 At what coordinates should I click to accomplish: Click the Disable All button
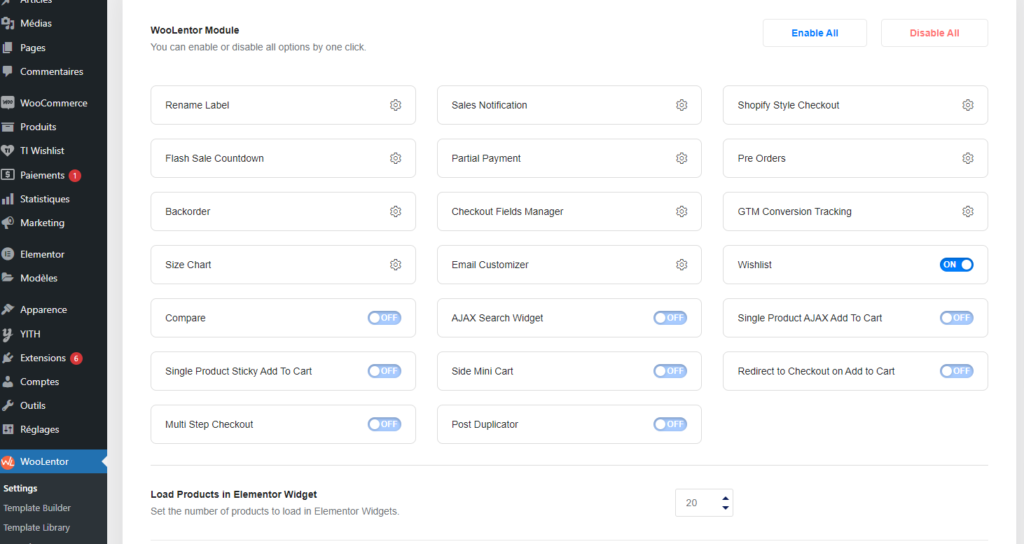(934, 33)
